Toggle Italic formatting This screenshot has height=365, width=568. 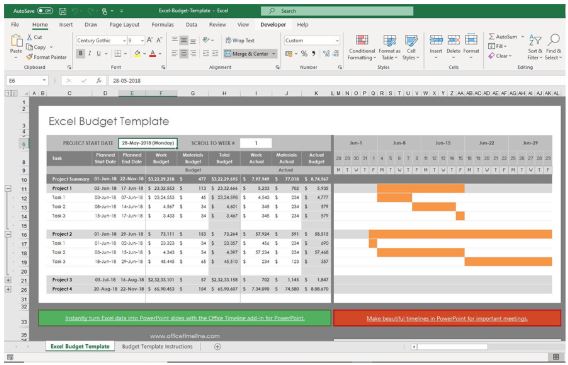(89, 54)
